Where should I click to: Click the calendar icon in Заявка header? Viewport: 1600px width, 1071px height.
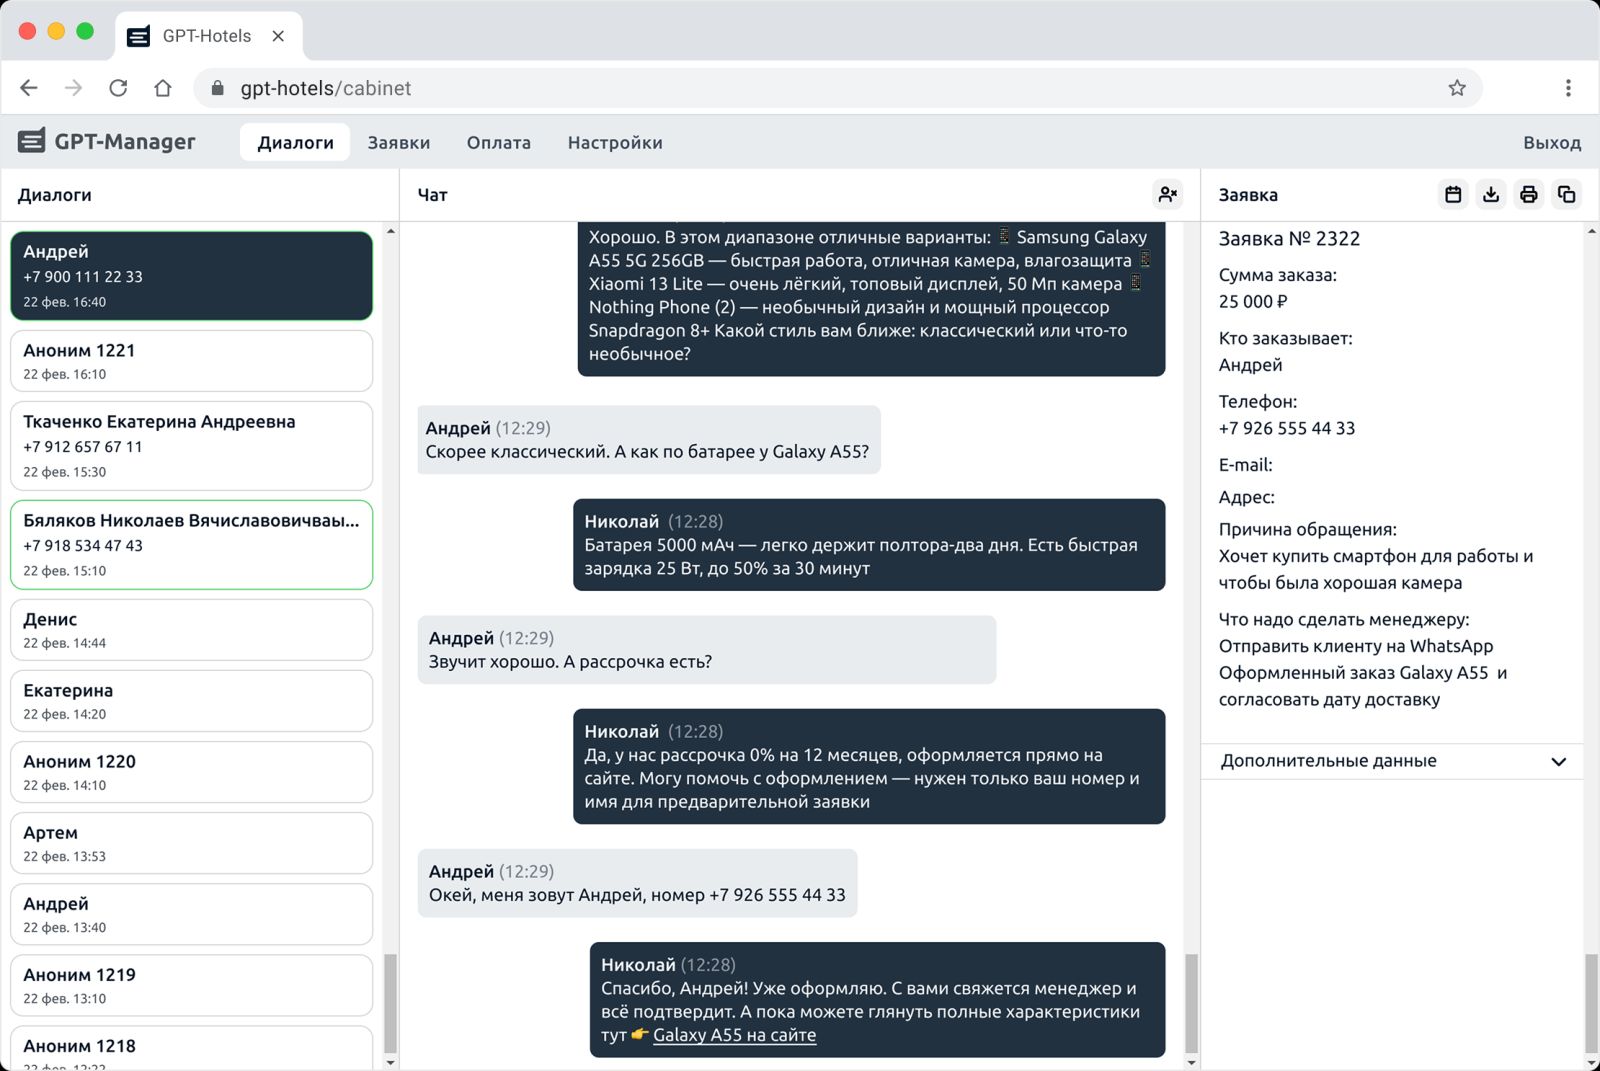(1453, 195)
